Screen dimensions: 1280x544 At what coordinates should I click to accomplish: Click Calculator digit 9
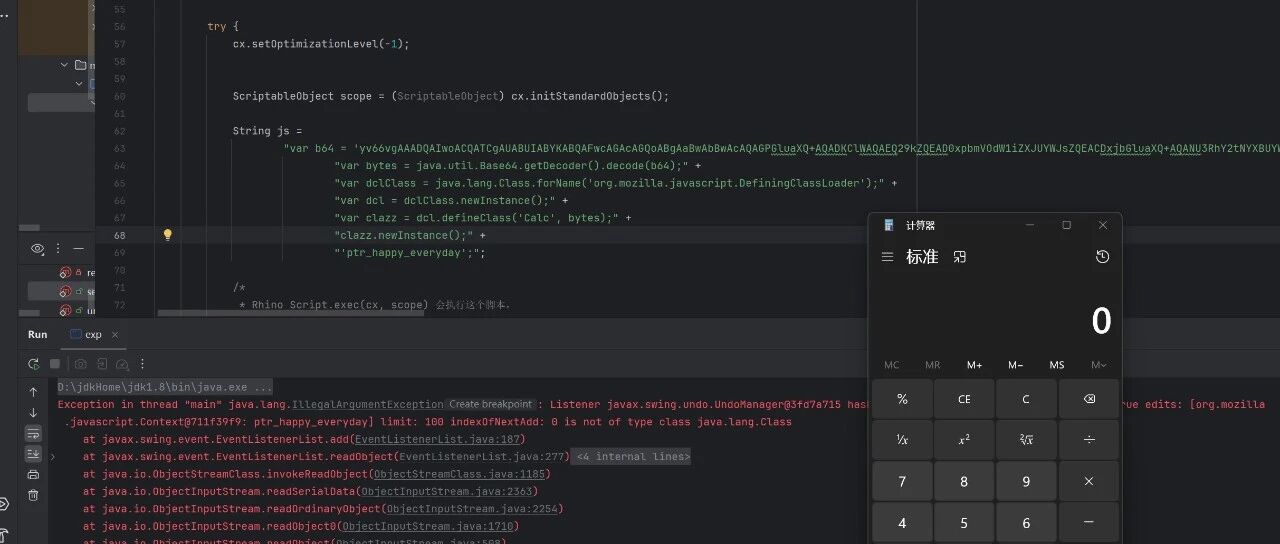(x=1026, y=481)
